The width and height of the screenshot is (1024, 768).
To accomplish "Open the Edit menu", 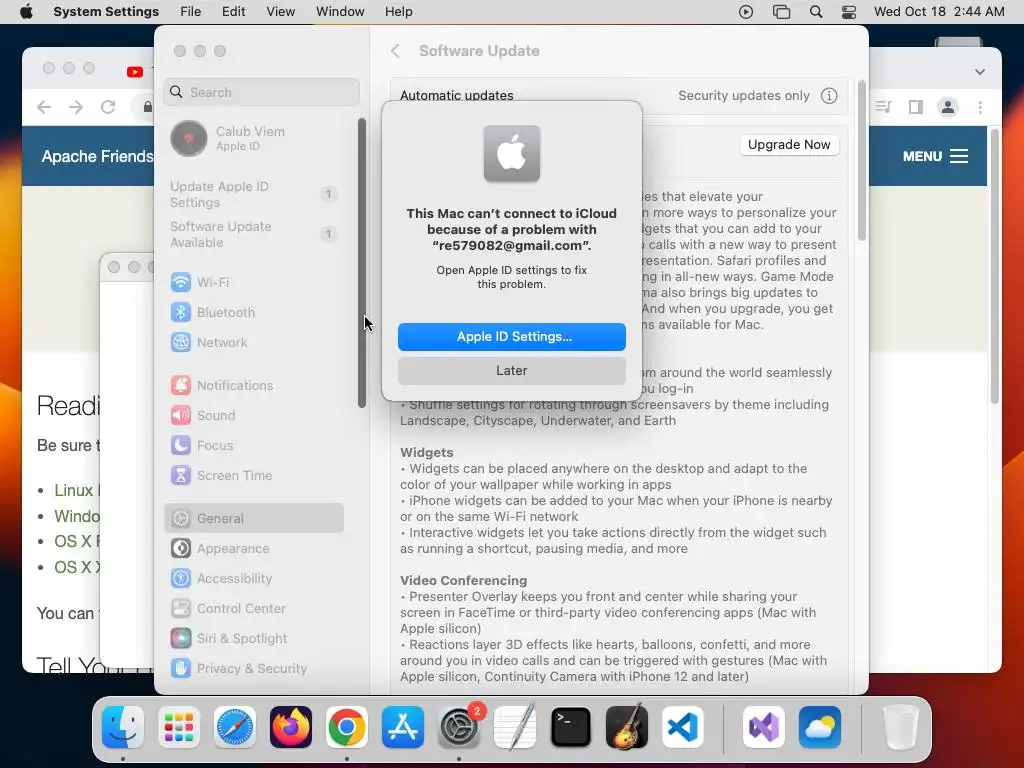I will point(233,12).
